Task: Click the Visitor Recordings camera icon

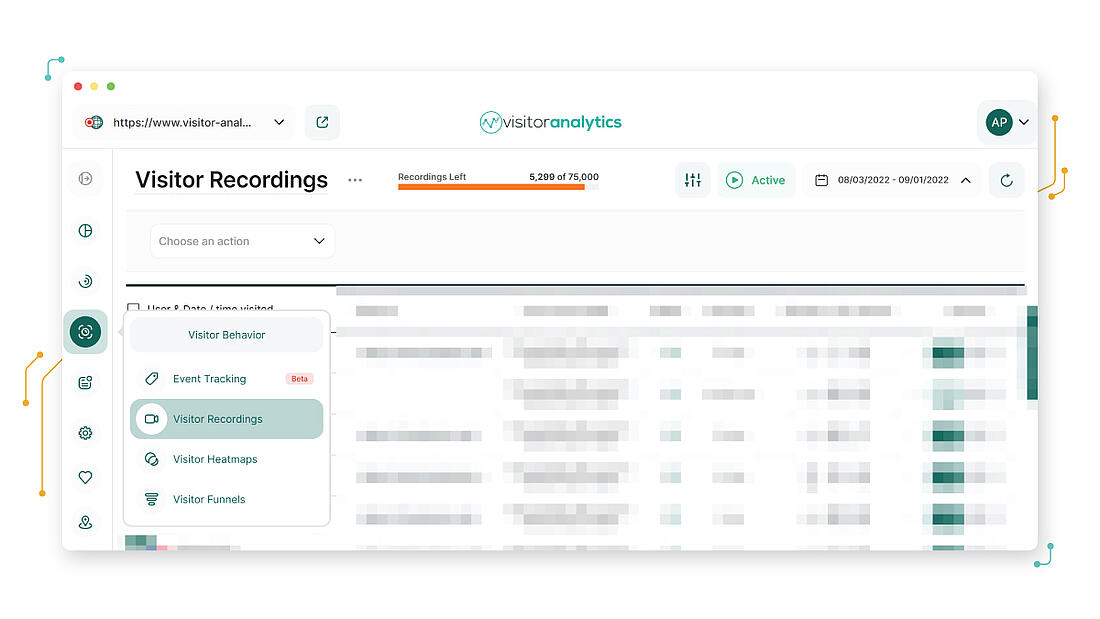Action: pyautogui.click(x=152, y=419)
